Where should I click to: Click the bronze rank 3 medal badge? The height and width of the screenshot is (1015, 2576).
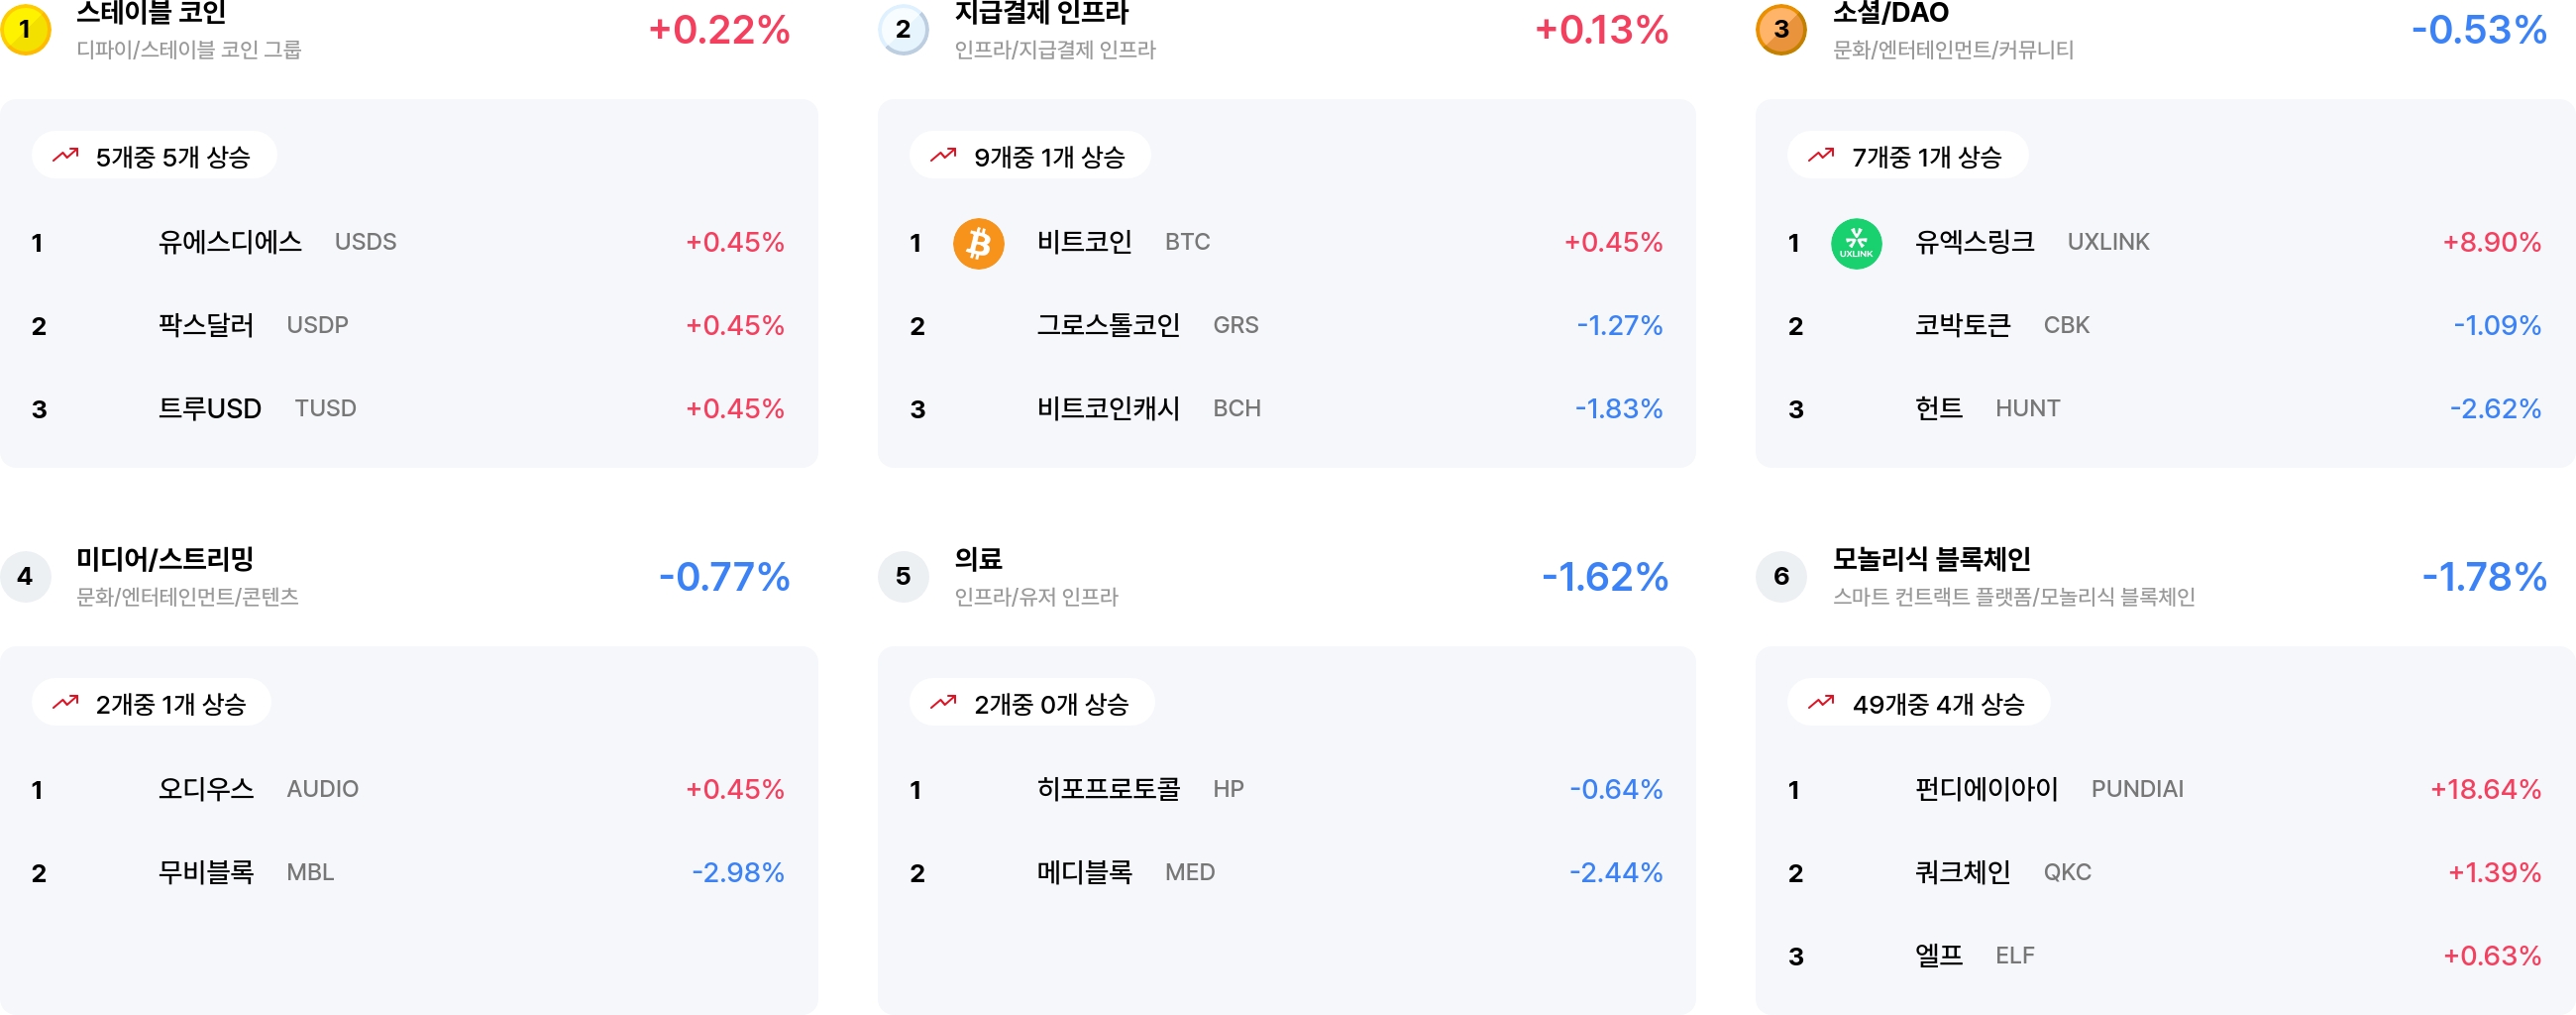1781,29
